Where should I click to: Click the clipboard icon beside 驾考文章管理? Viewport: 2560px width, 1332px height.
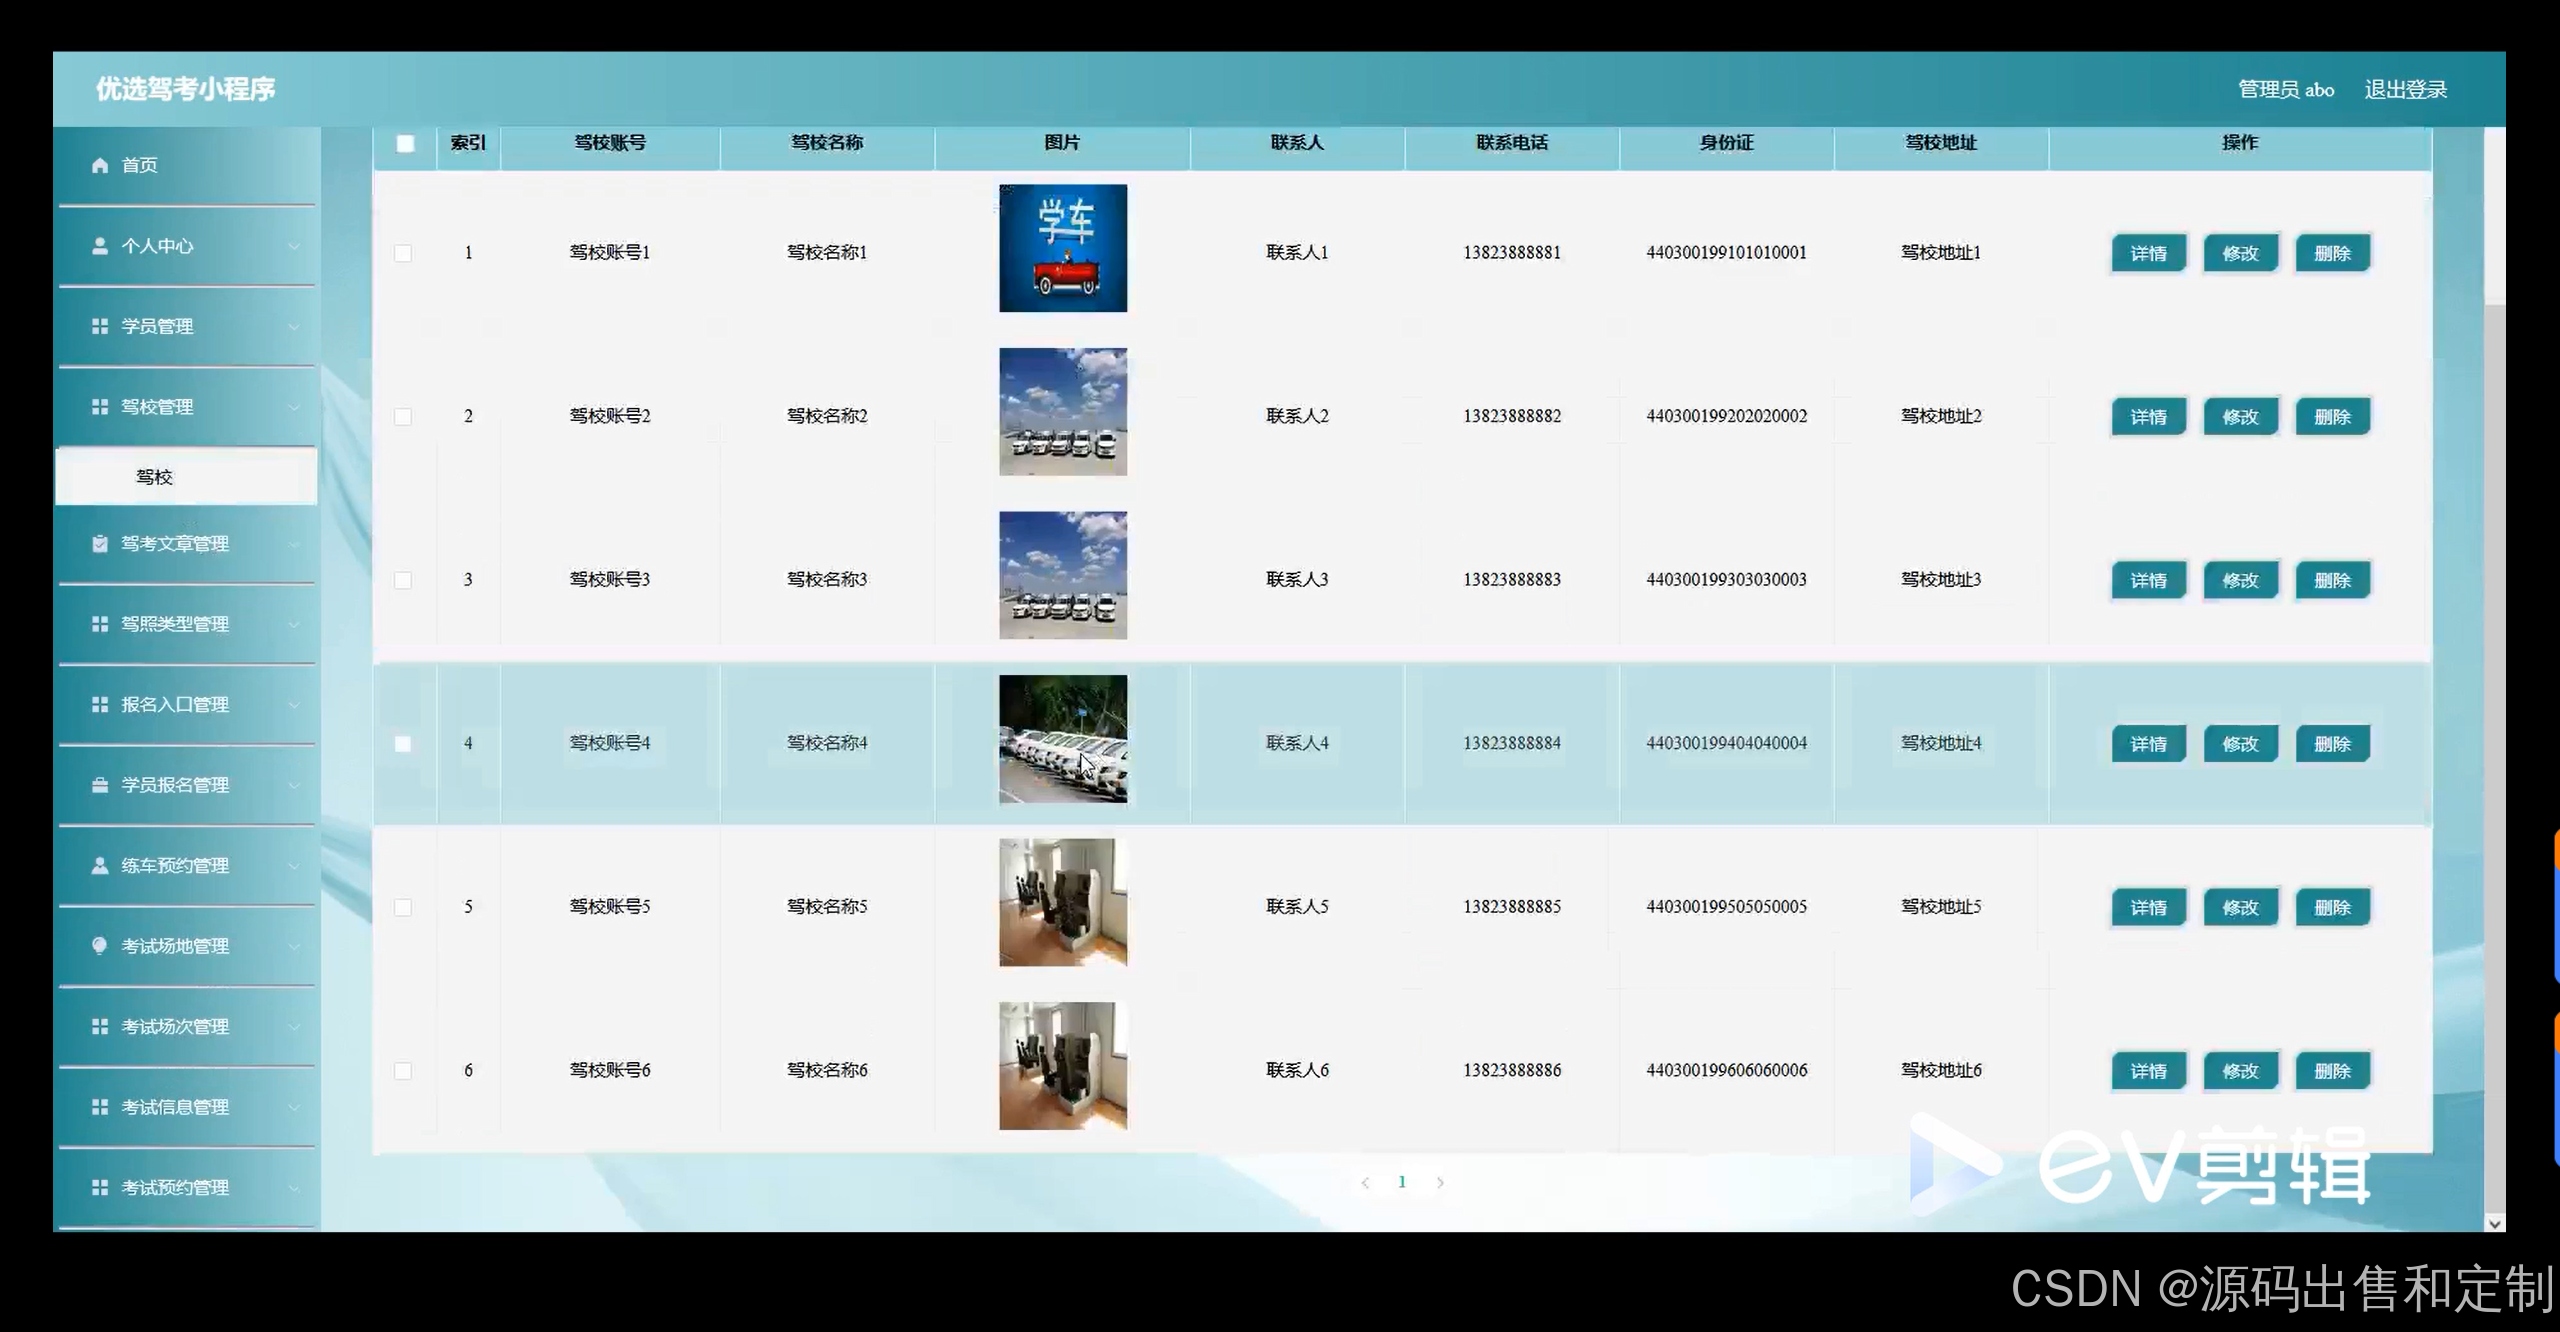(x=99, y=544)
